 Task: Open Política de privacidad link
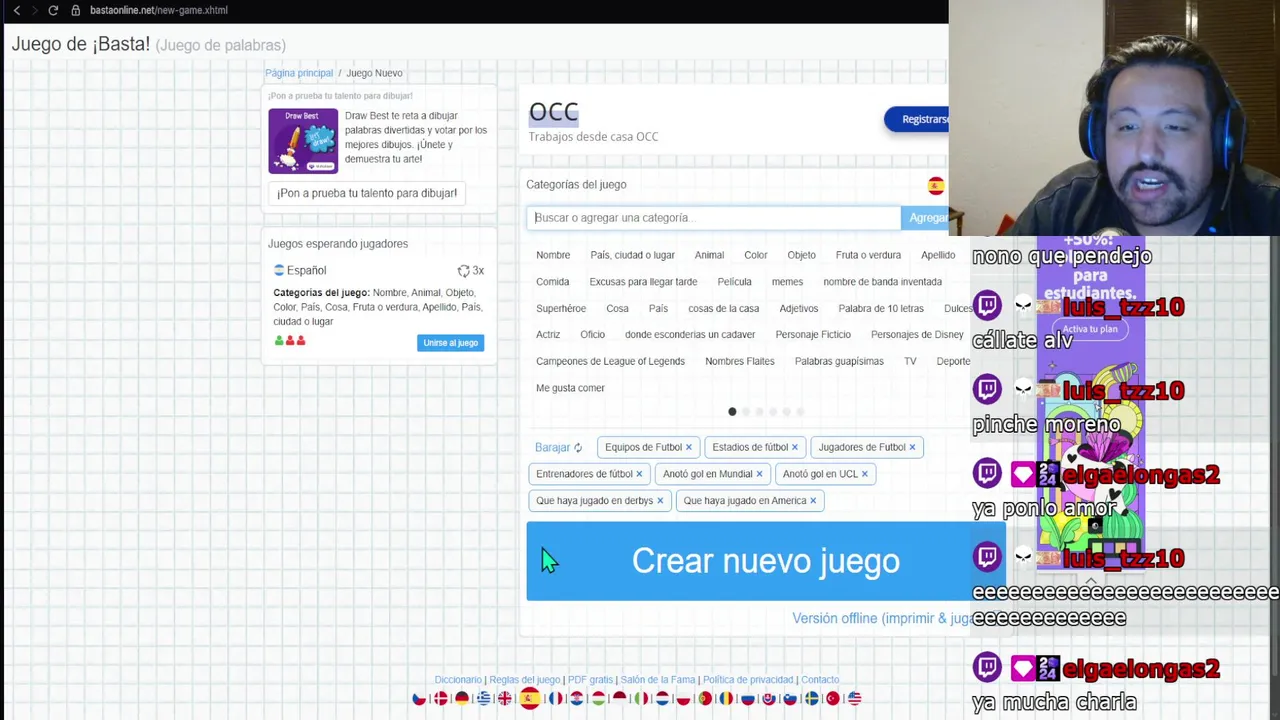tap(748, 680)
